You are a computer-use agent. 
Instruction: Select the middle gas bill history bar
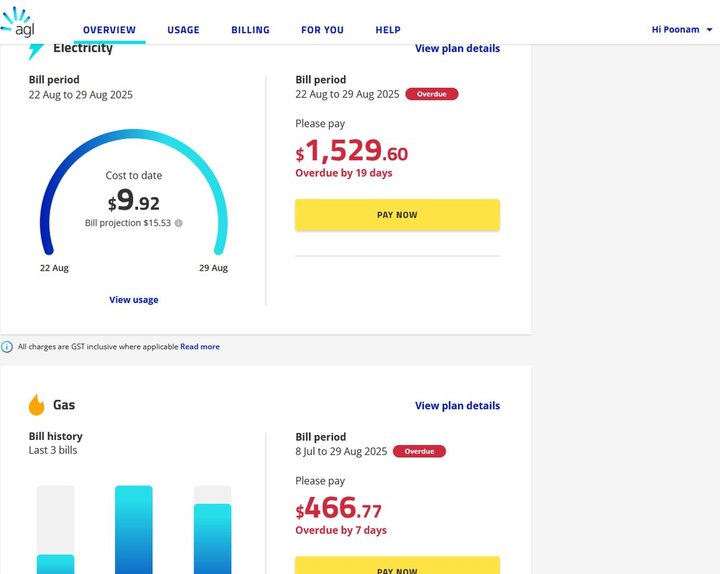point(134,530)
